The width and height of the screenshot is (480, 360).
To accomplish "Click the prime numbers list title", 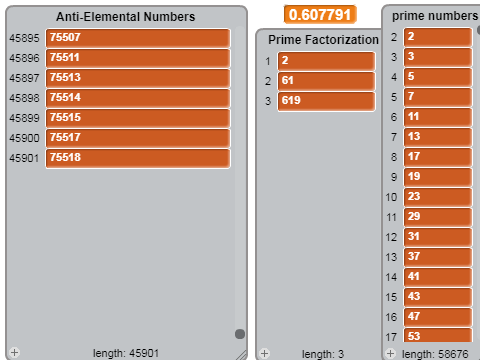I will [x=435, y=16].
